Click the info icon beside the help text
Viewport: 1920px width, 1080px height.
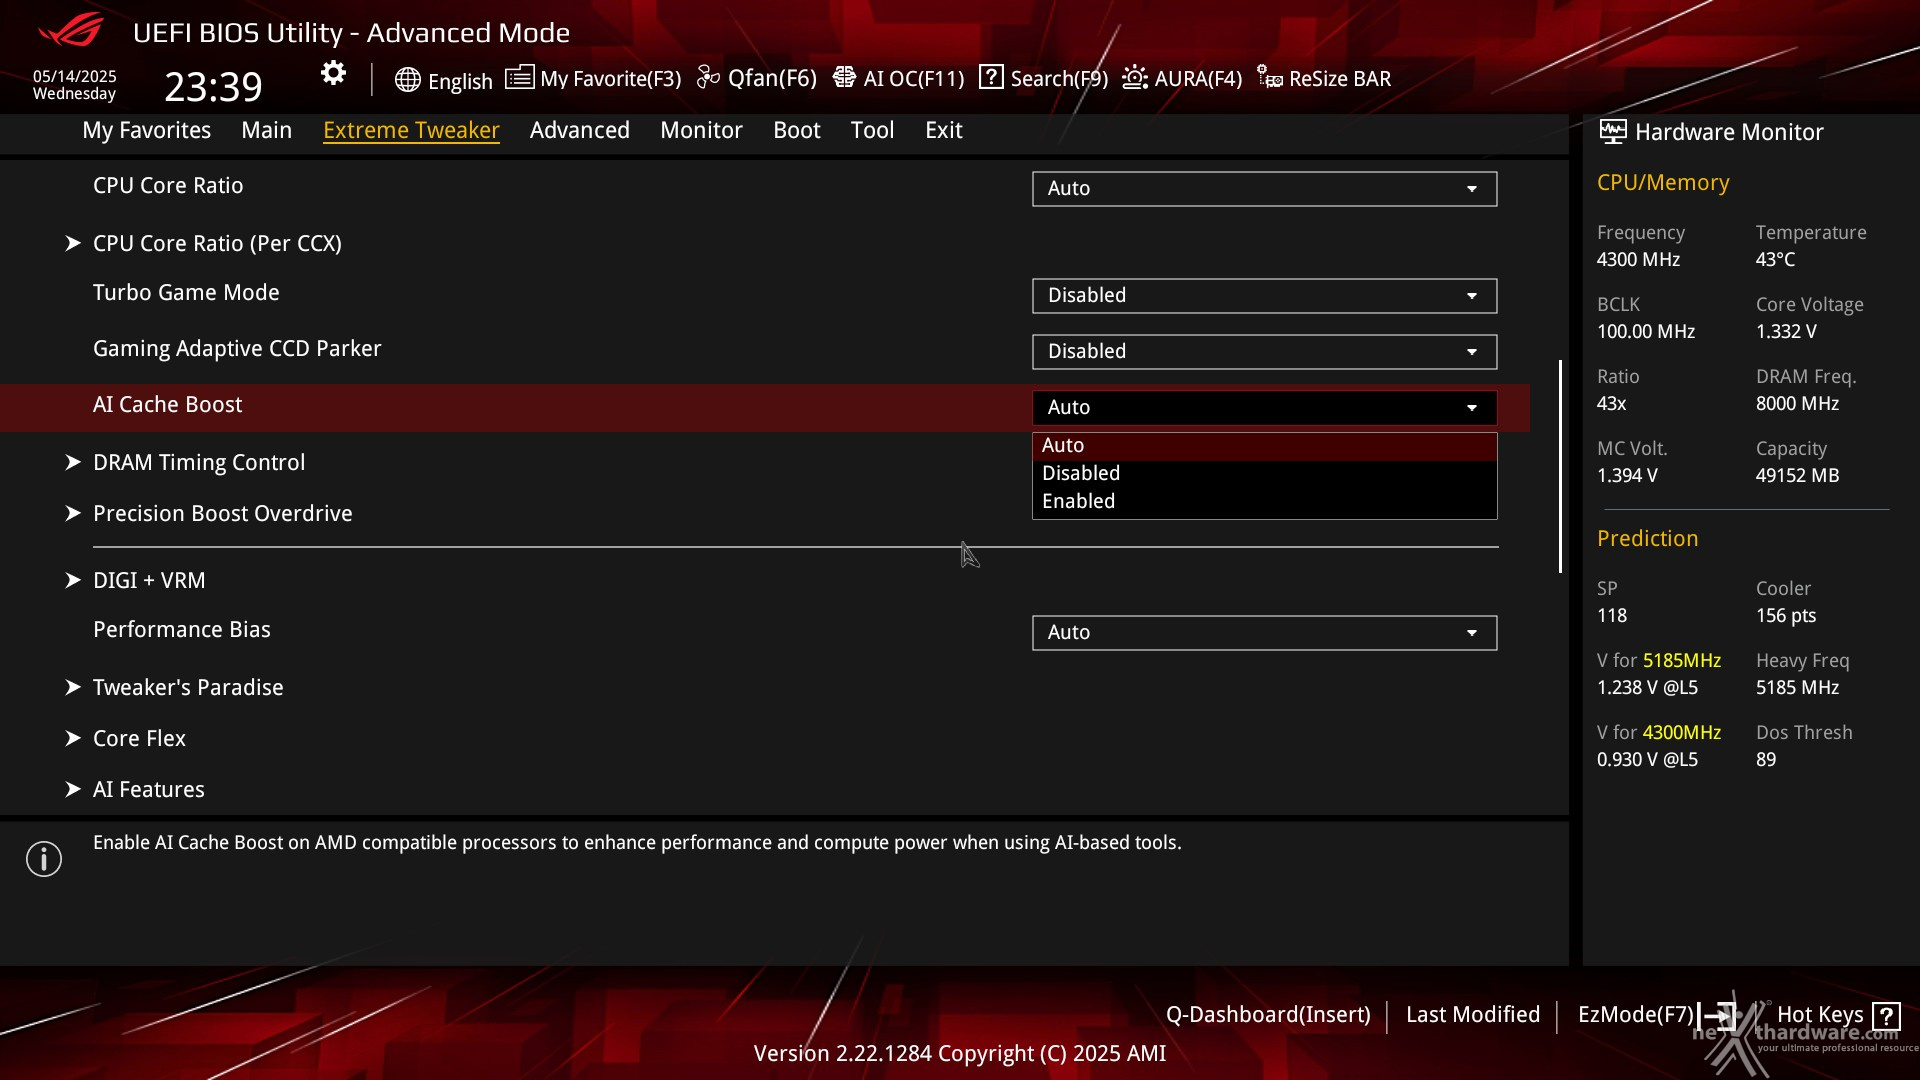click(44, 858)
